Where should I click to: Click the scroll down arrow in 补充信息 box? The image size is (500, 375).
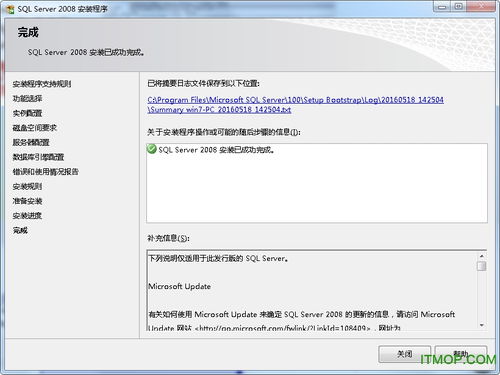point(482,325)
